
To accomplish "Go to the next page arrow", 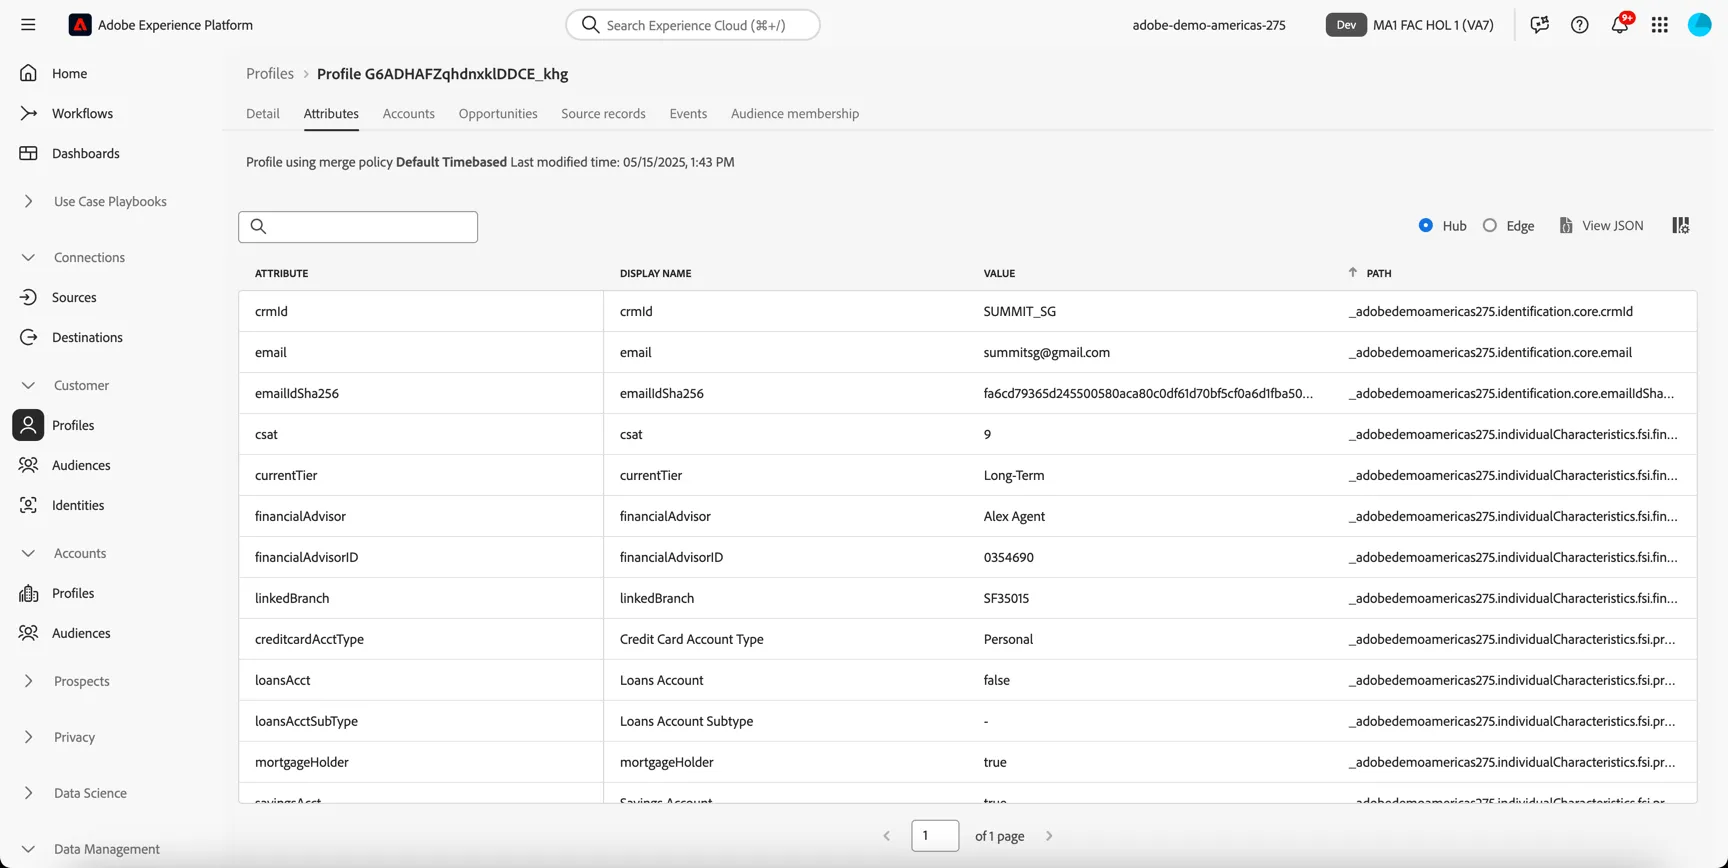I will pyautogui.click(x=1049, y=836).
